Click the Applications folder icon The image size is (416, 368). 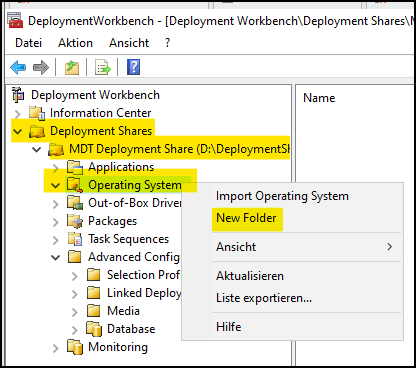pyautogui.click(x=75, y=167)
